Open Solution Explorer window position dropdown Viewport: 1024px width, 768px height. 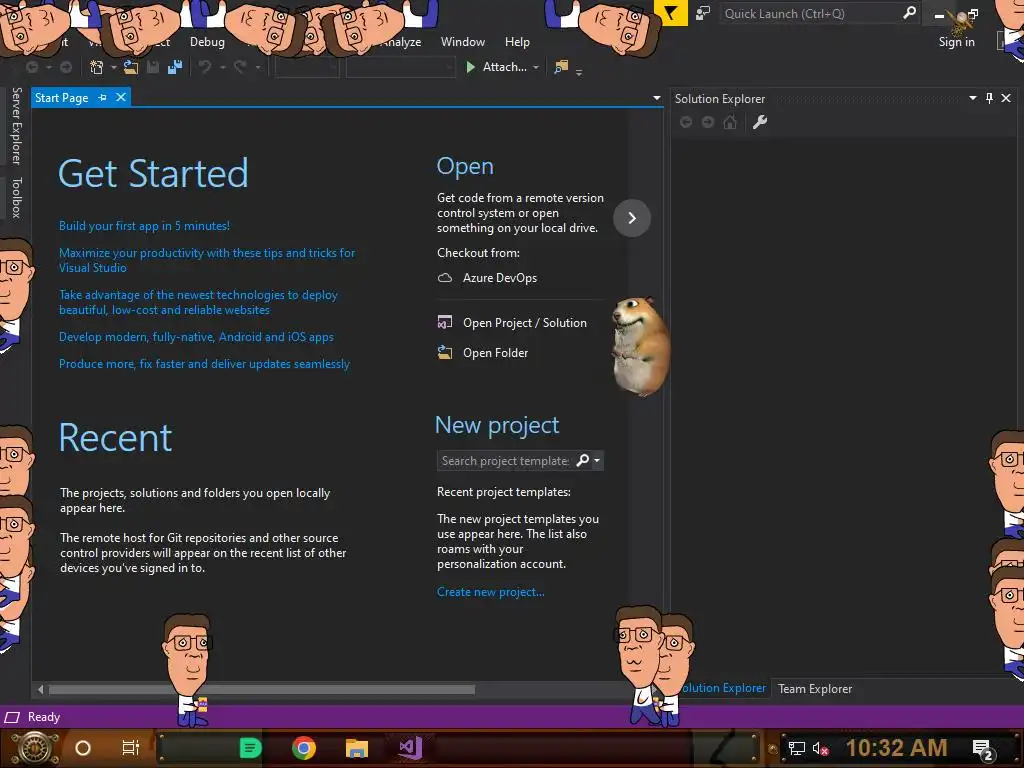point(972,98)
